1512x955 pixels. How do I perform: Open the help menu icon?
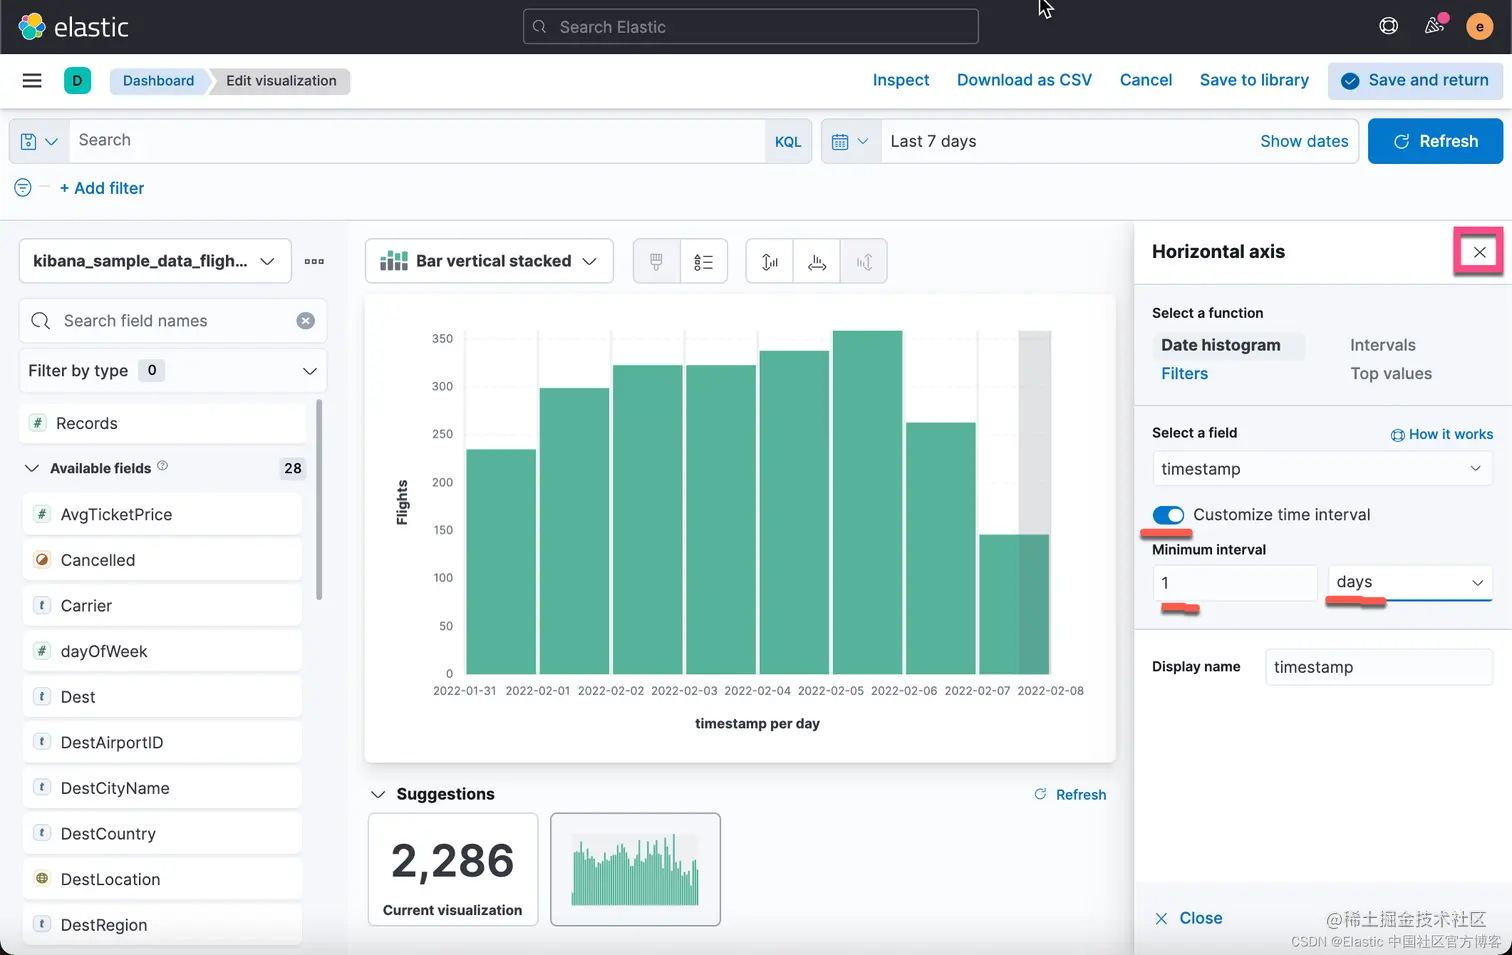pos(1388,27)
